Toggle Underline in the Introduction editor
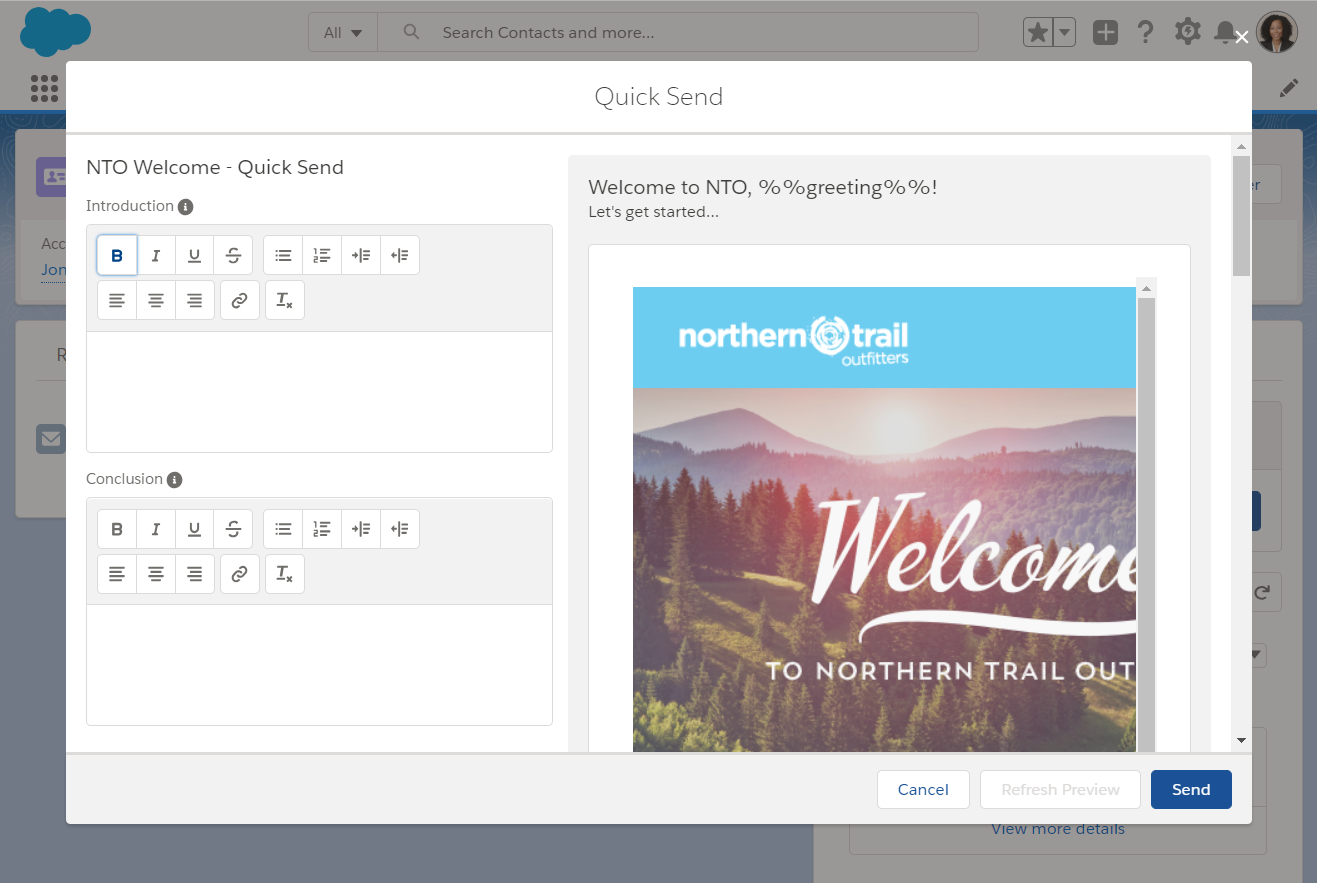The image size is (1317, 883). 195,255
